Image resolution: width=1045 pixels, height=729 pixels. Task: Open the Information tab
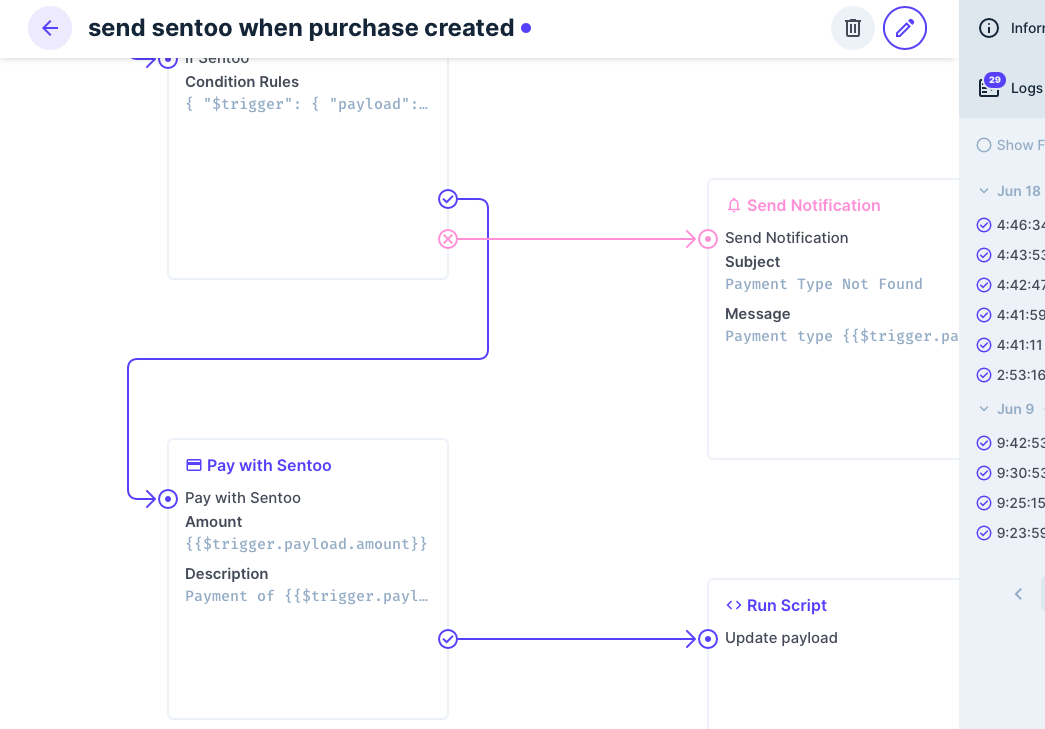tap(1012, 28)
